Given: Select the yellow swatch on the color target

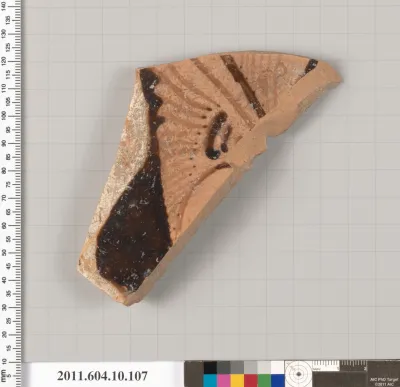Looking at the screenshot, I should pos(237,381).
